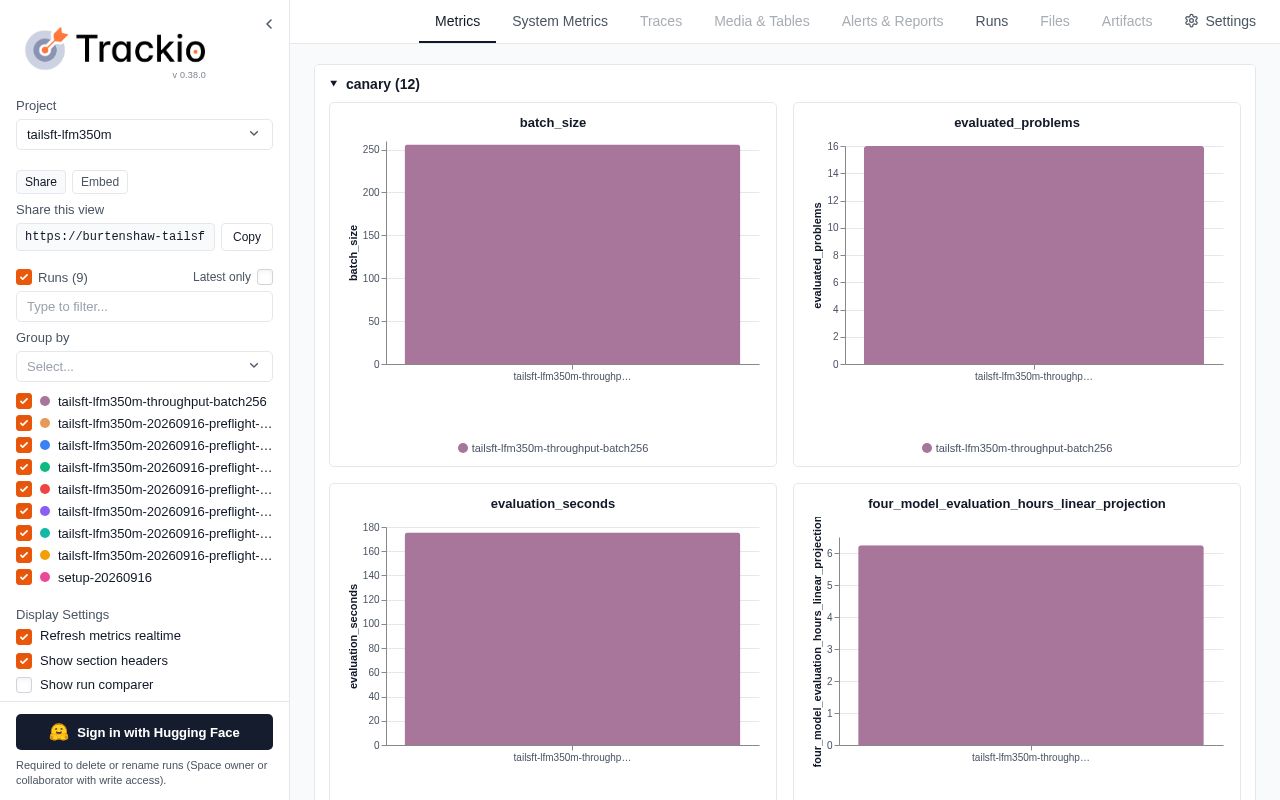Go to the Runs tab
Viewport: 1280px width, 800px height.
[x=992, y=21]
